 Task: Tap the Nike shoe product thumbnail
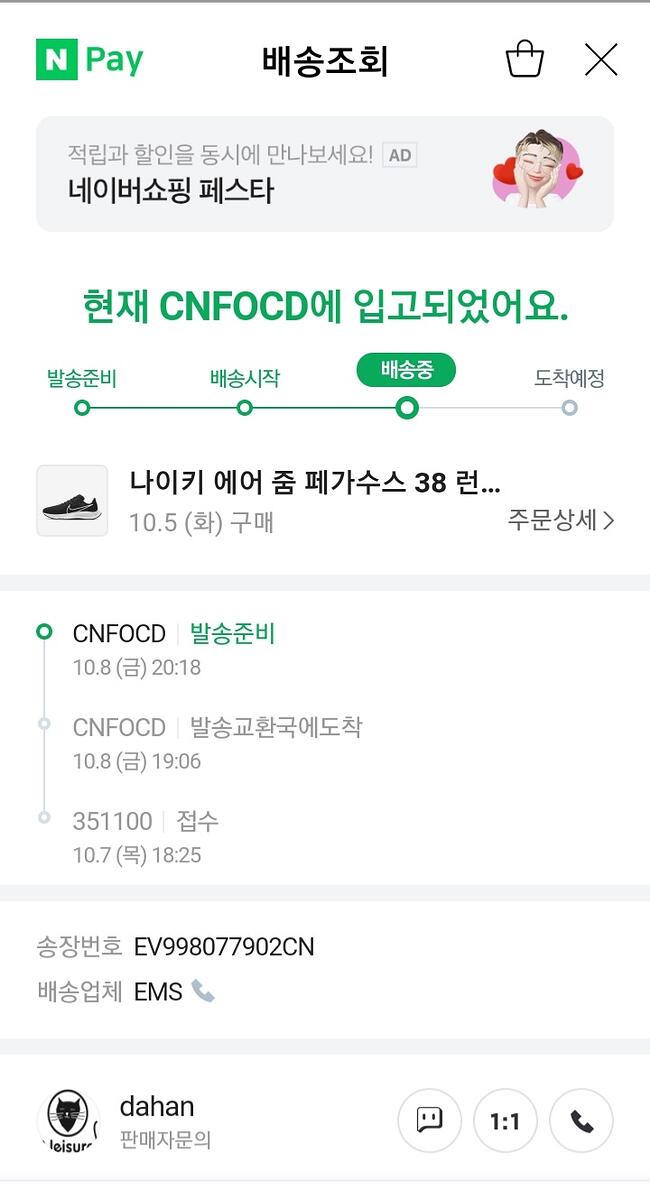(x=73, y=501)
